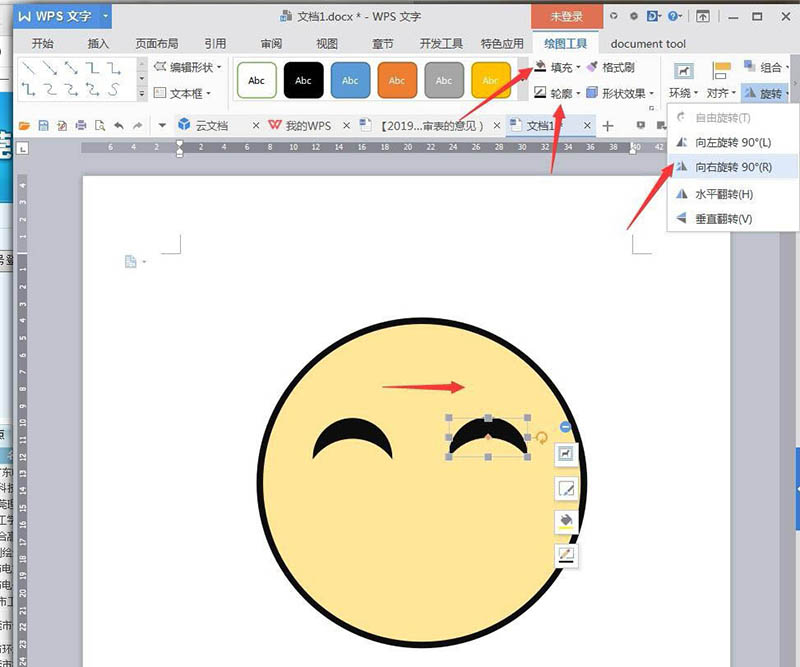Click the 填充 fill bucket icon
This screenshot has width=800, height=667.
pos(540,66)
